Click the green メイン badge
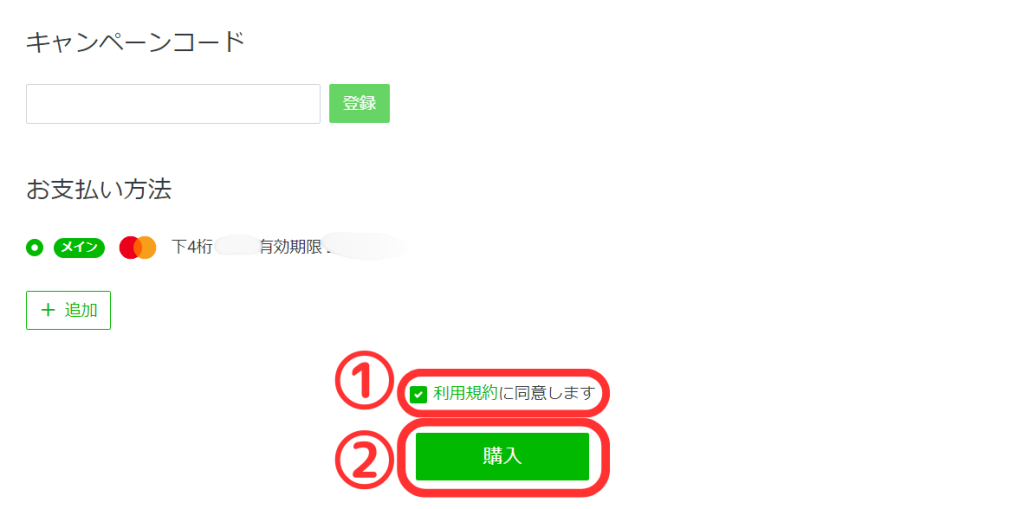The image size is (1024, 509). 79,248
